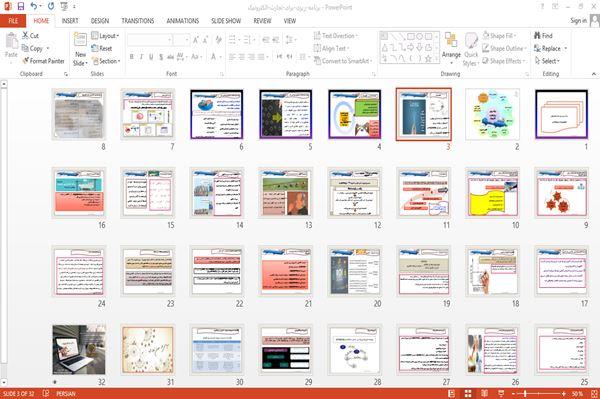The image size is (600, 399).
Task: Click Convert to SmartArt
Action: [x=343, y=61]
